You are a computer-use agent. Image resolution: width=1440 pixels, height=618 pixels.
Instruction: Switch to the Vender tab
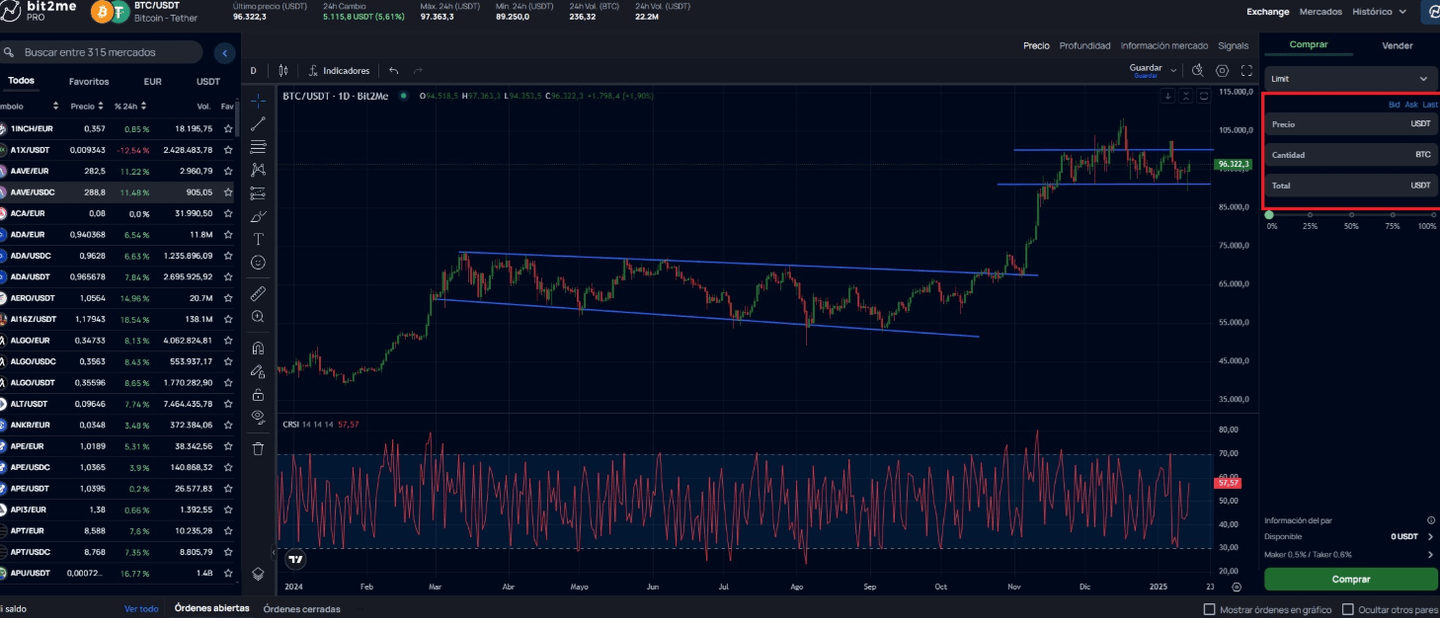click(x=1396, y=45)
